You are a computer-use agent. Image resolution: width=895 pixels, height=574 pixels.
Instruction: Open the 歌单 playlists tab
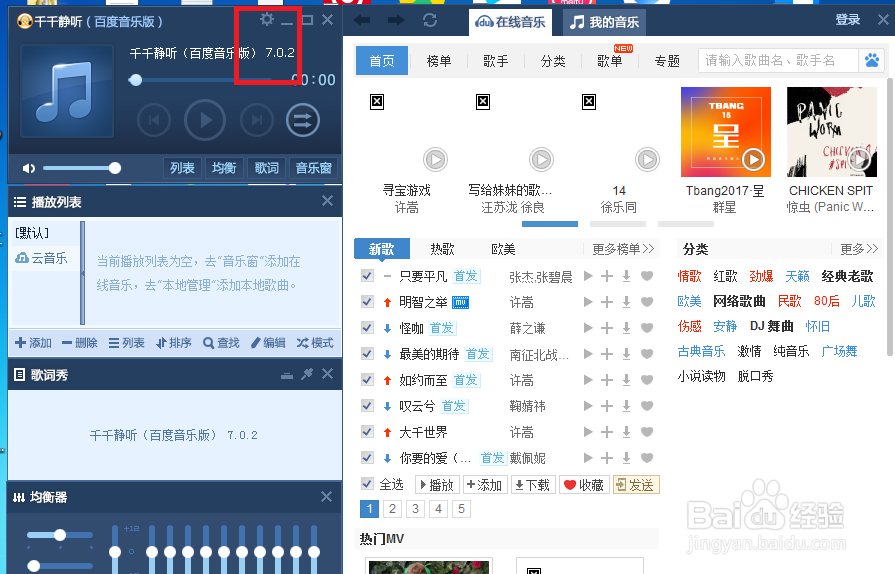[x=610, y=60]
